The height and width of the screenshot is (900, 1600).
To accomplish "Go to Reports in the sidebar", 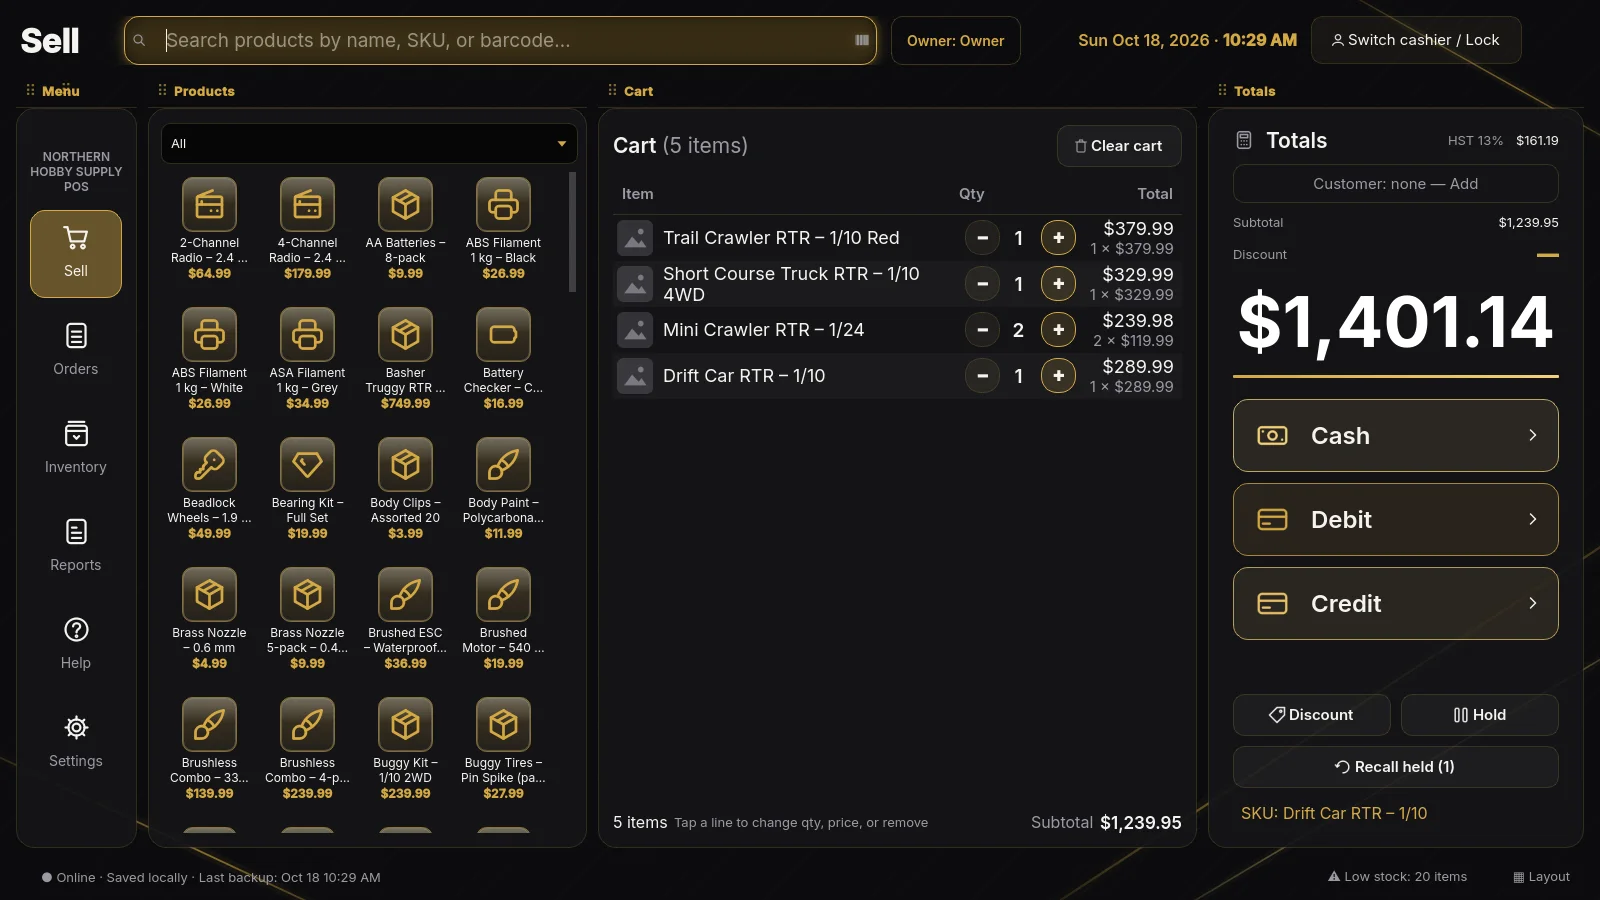I will coord(76,545).
